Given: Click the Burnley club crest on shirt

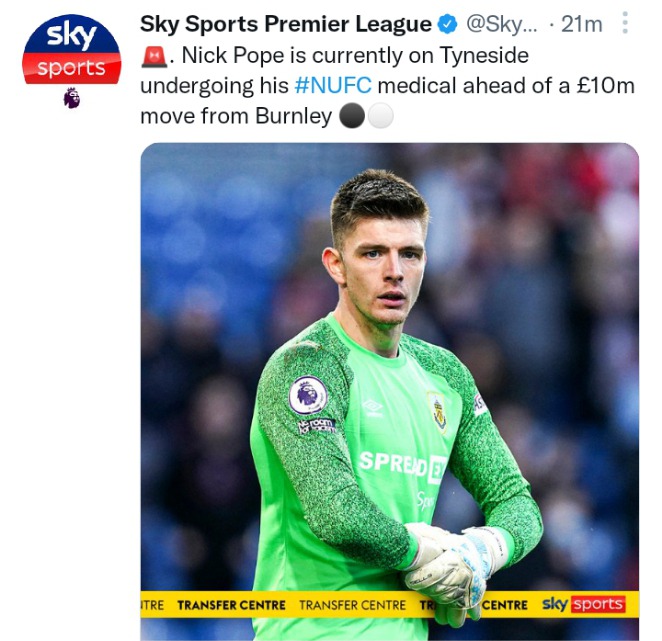Looking at the screenshot, I should click(x=438, y=411).
